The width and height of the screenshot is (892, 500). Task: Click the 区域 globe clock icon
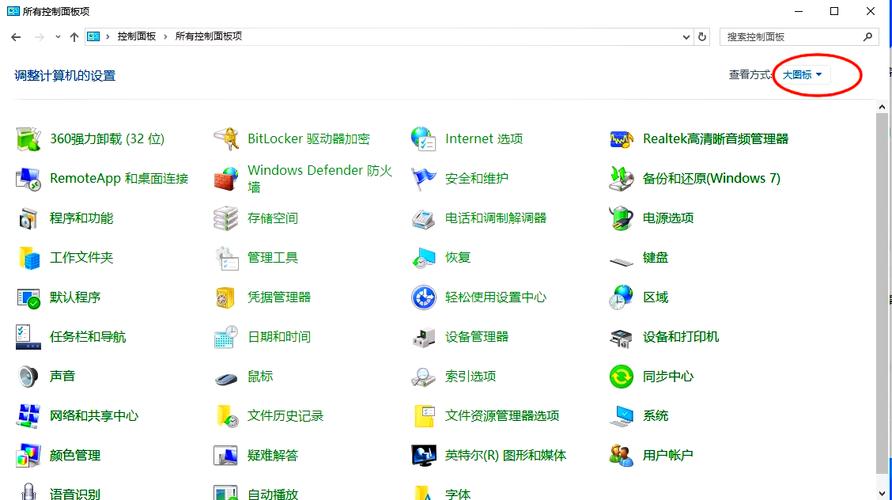tap(621, 297)
